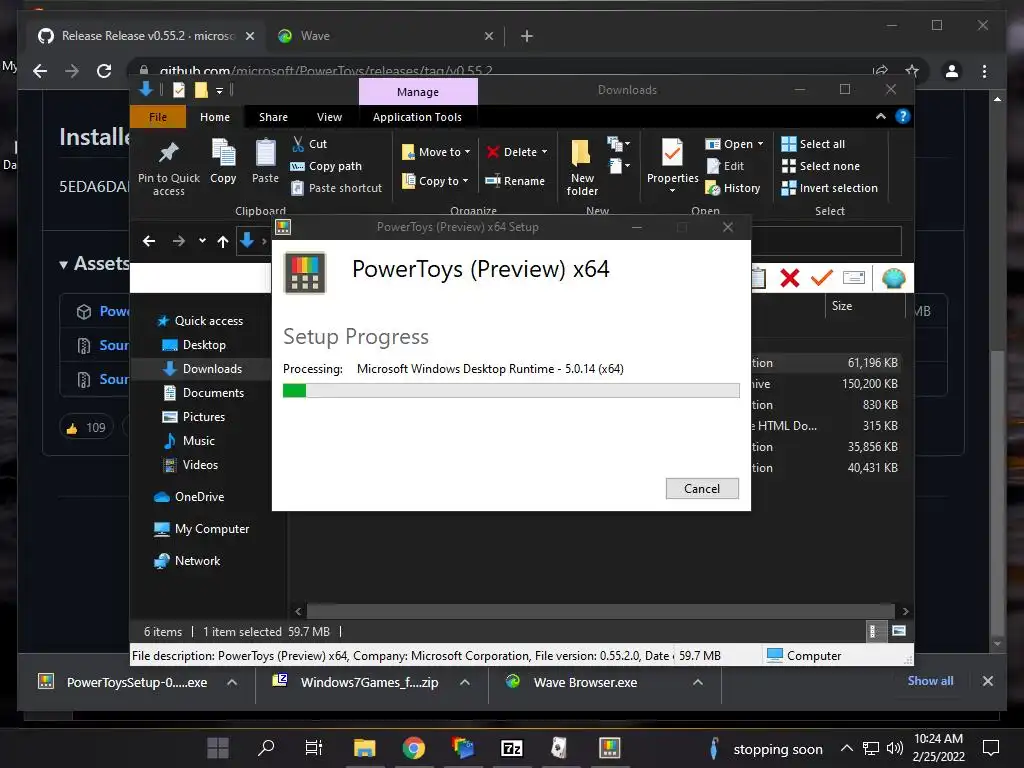Image resolution: width=1024 pixels, height=768 pixels.
Task: Click Edit in Open group
Action: tap(726, 166)
